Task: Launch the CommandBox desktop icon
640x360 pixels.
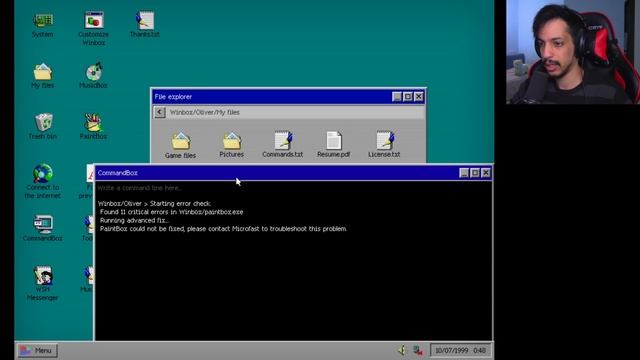Action: [x=42, y=228]
